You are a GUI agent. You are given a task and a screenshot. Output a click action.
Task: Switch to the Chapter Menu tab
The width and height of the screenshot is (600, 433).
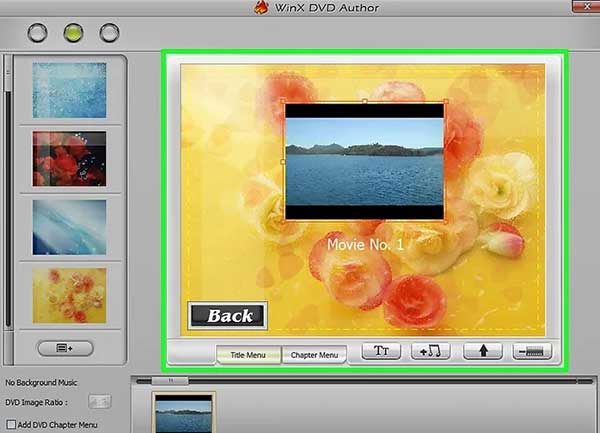[315, 355]
